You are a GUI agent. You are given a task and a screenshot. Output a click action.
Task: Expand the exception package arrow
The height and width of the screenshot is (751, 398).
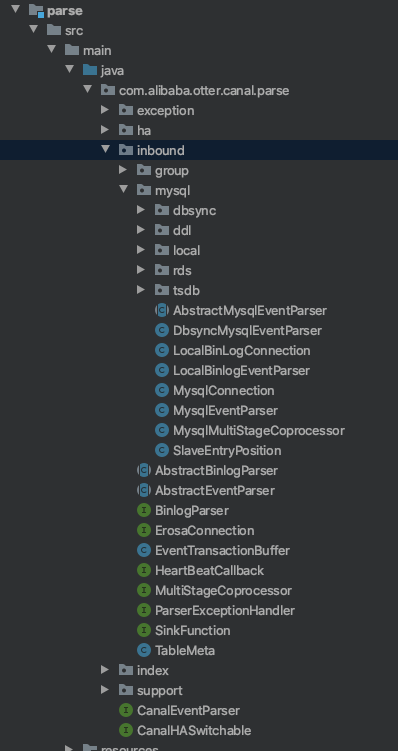pyautogui.click(x=105, y=110)
